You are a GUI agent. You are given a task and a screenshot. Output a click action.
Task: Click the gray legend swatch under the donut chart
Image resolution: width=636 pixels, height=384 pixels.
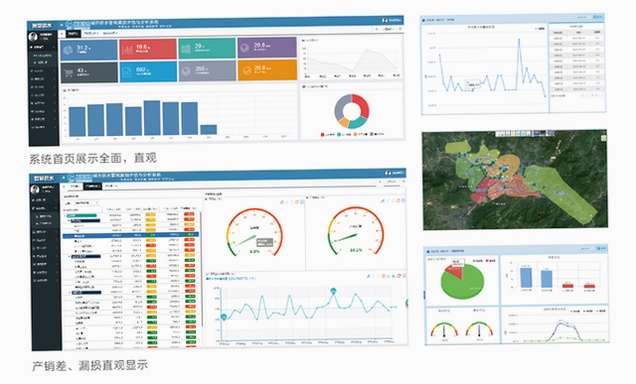pos(372,134)
